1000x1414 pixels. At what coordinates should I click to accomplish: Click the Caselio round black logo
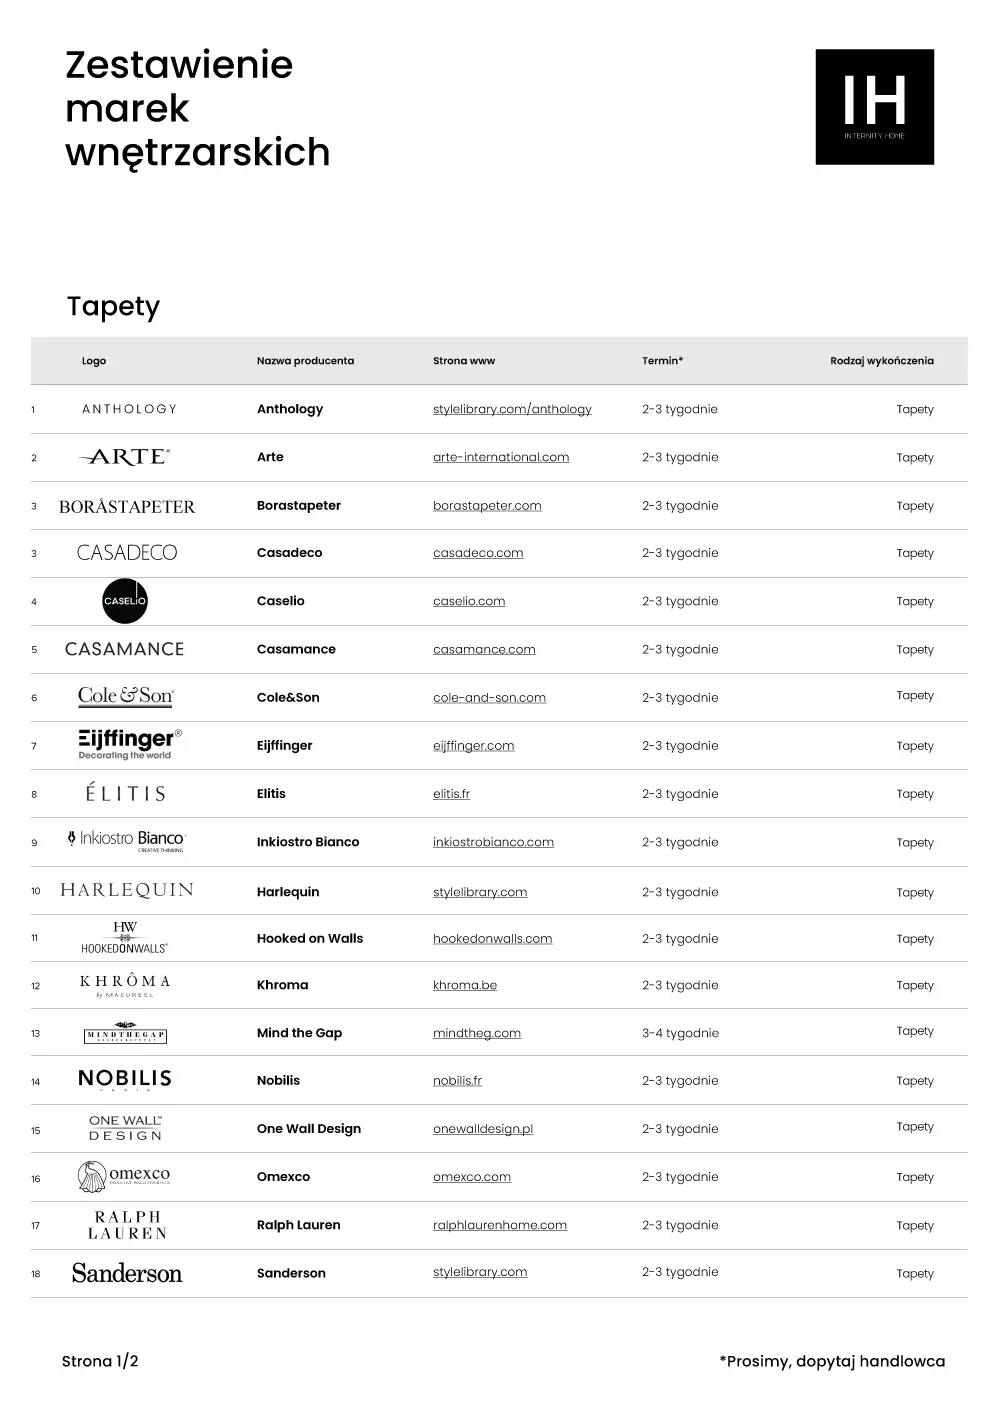pos(125,601)
